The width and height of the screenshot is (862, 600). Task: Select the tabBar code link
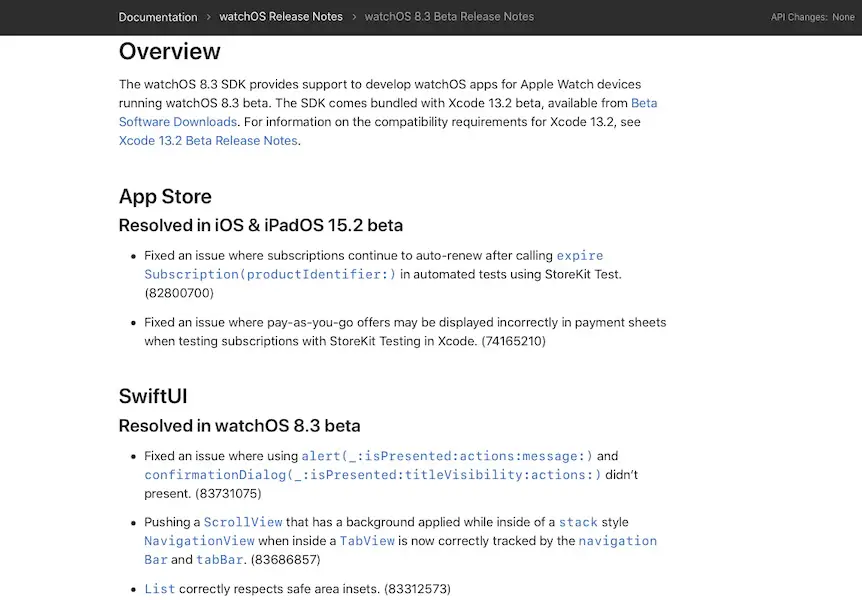pos(221,560)
